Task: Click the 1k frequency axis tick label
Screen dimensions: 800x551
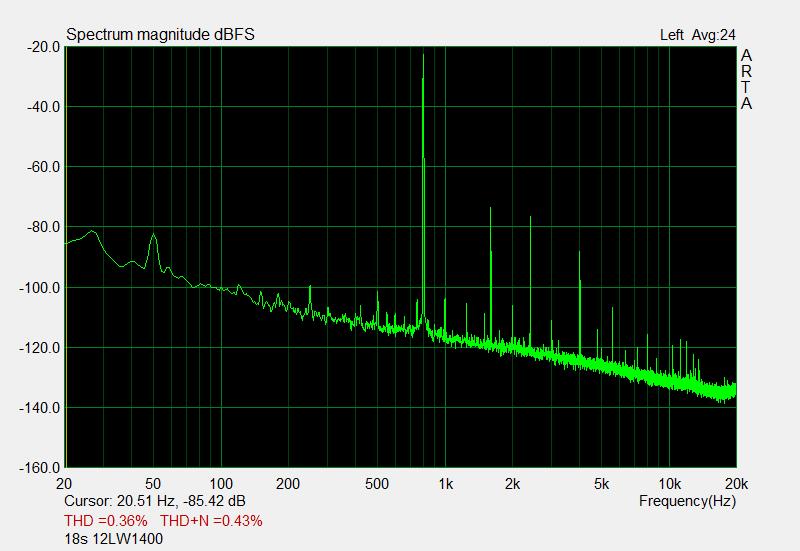Action: pyautogui.click(x=446, y=483)
